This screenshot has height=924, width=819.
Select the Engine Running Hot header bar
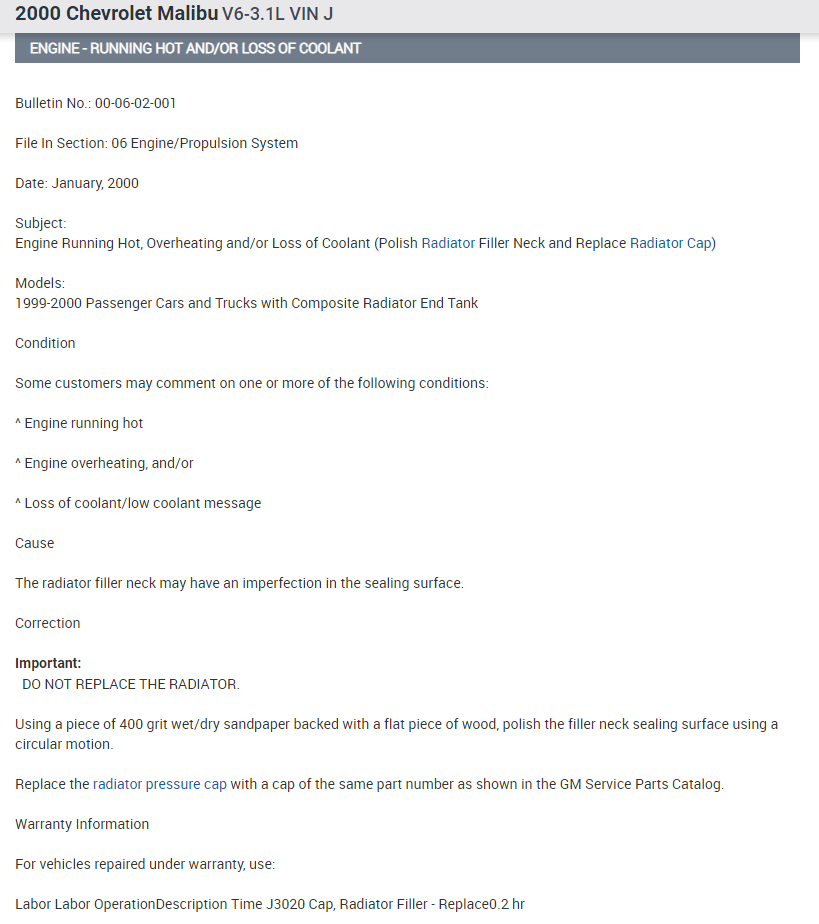pyautogui.click(x=407, y=48)
